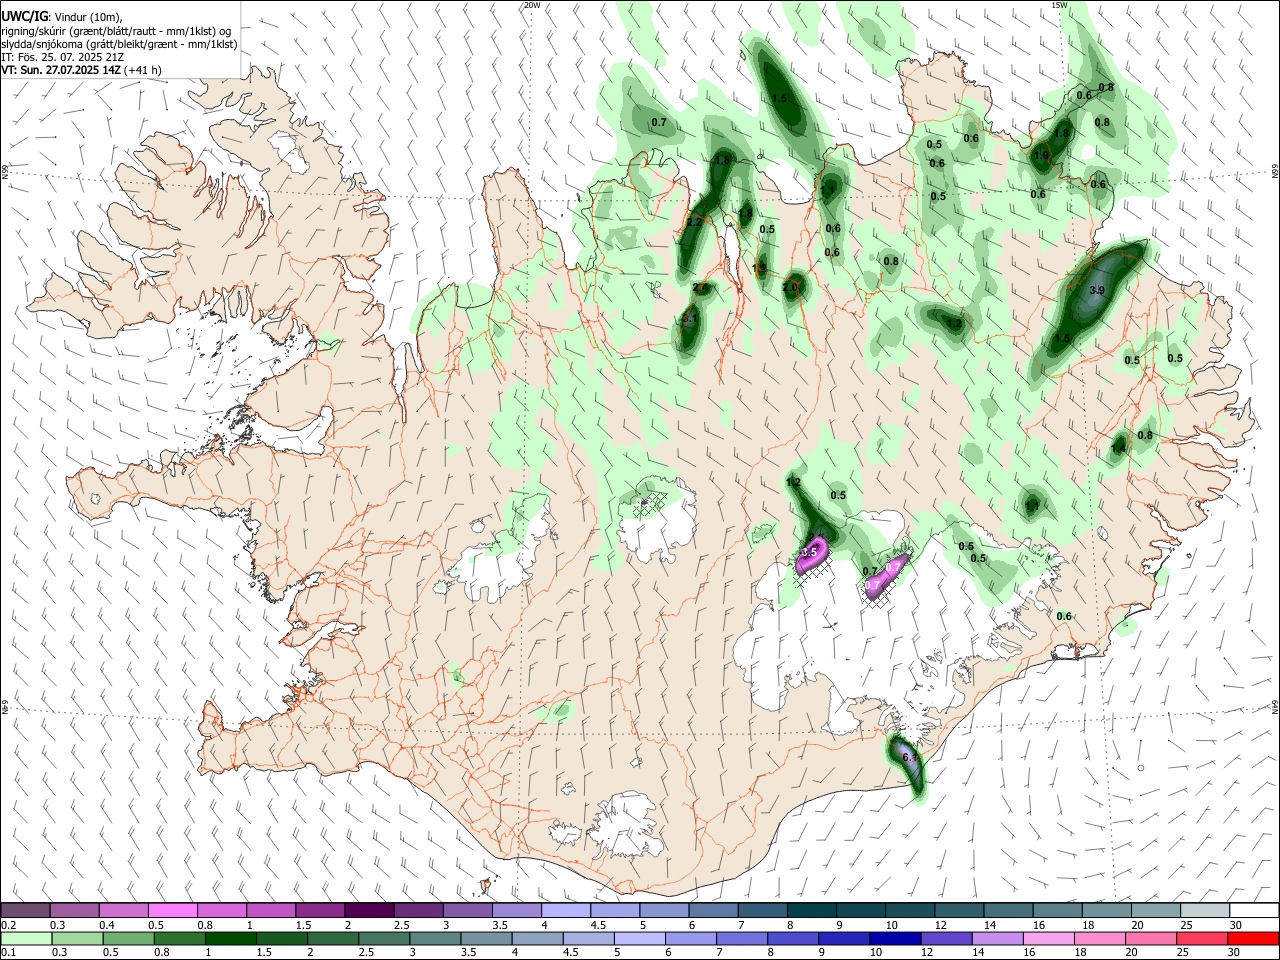Select the 0.2 swatch in the upper legend row
Image resolution: width=1280 pixels, height=960 pixels.
[x=25, y=911]
